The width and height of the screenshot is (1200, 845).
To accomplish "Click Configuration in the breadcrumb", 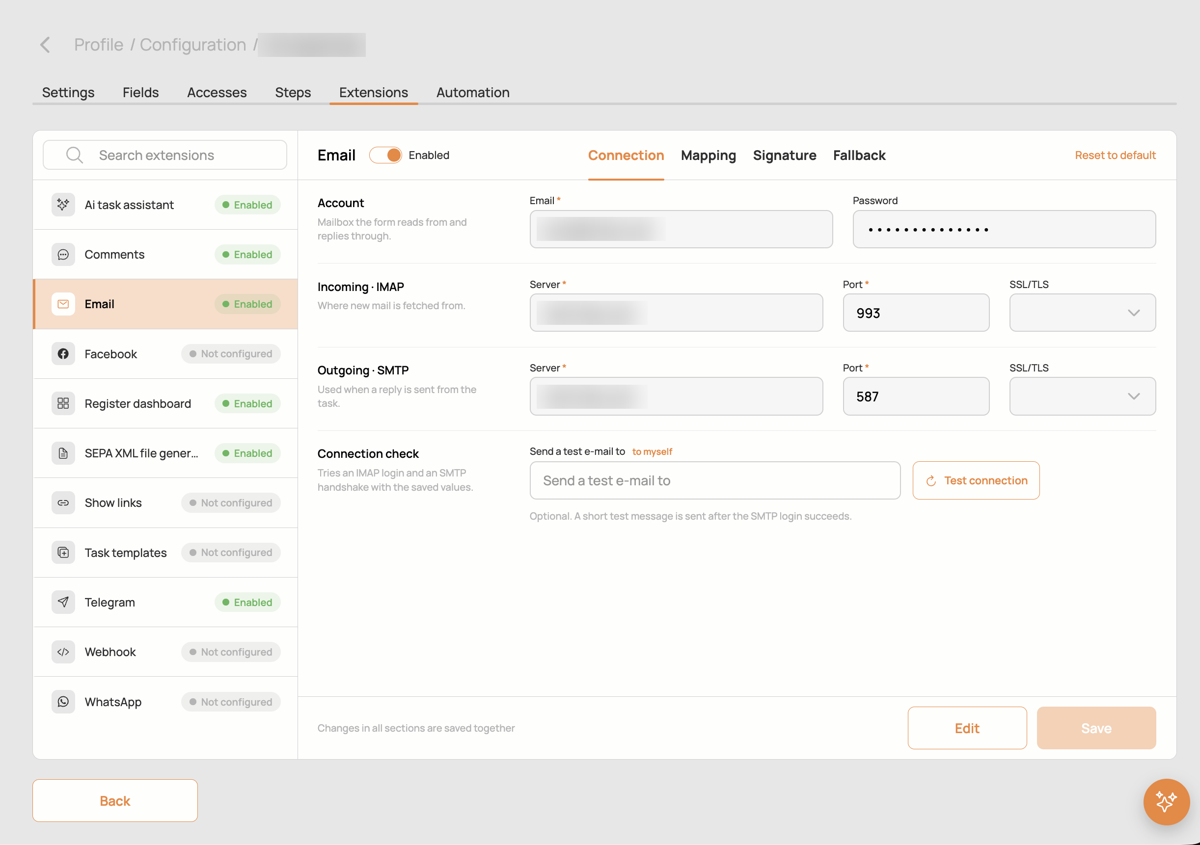I will 193,45.
